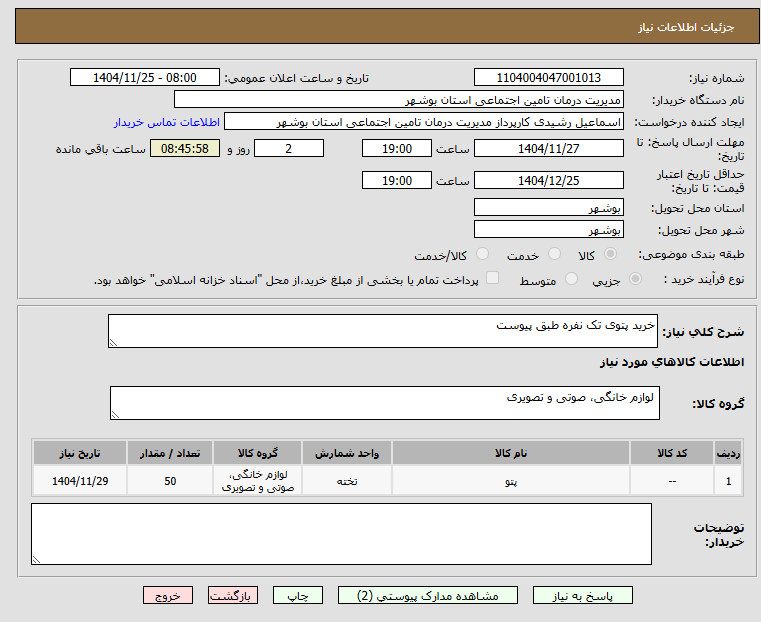The image size is (761, 622).
Task: Click گروه کالا textarea
Action: pyautogui.click(x=385, y=403)
